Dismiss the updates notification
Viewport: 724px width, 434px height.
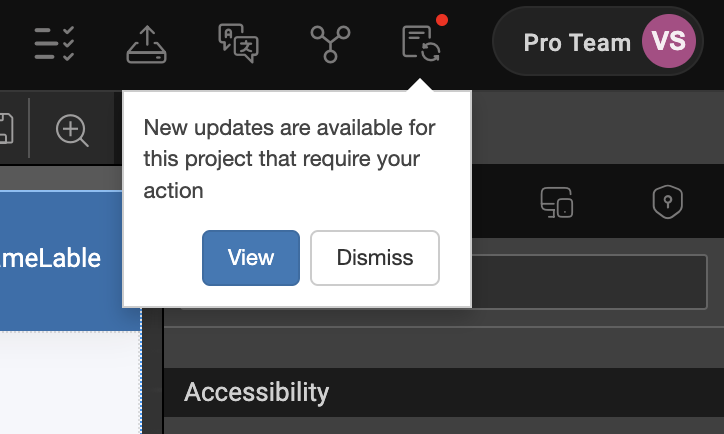[x=375, y=258]
